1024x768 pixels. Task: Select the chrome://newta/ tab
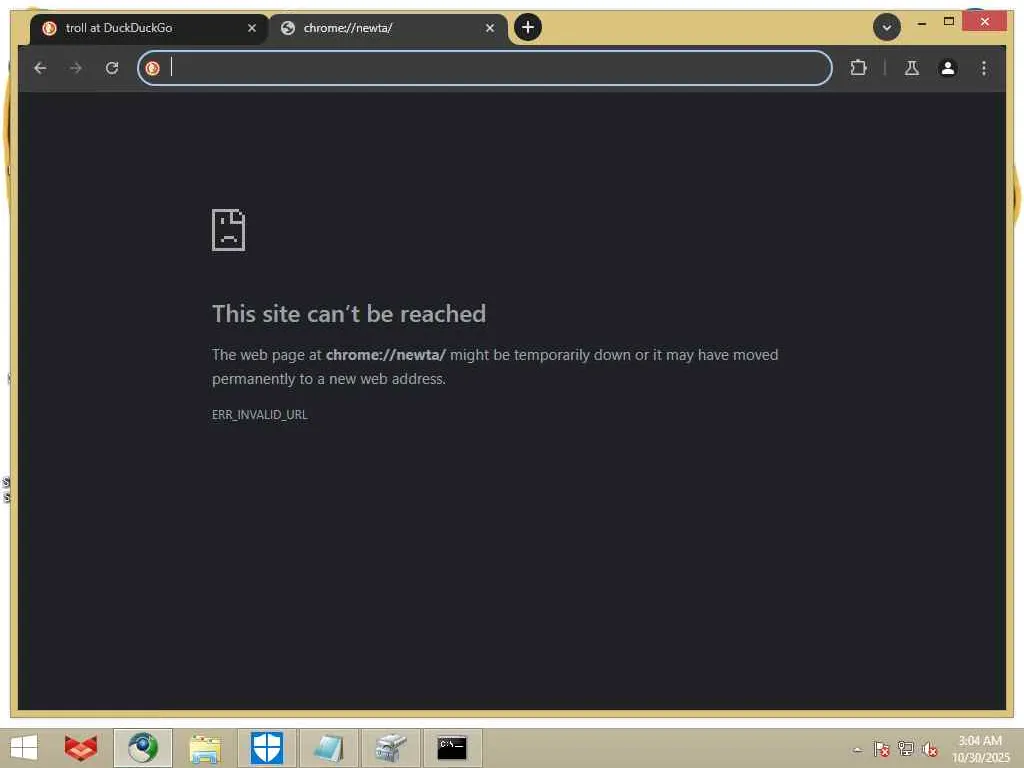pyautogui.click(x=388, y=28)
